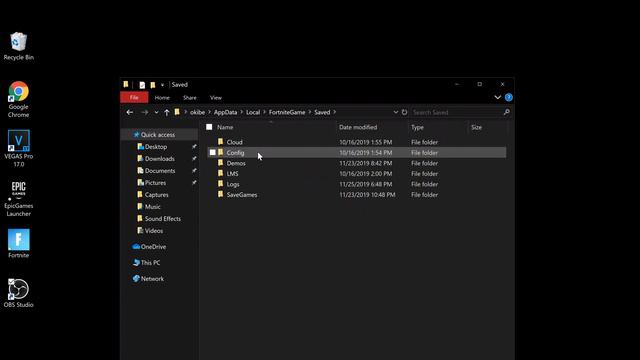Expand the chevron after AppData in path

coord(242,112)
